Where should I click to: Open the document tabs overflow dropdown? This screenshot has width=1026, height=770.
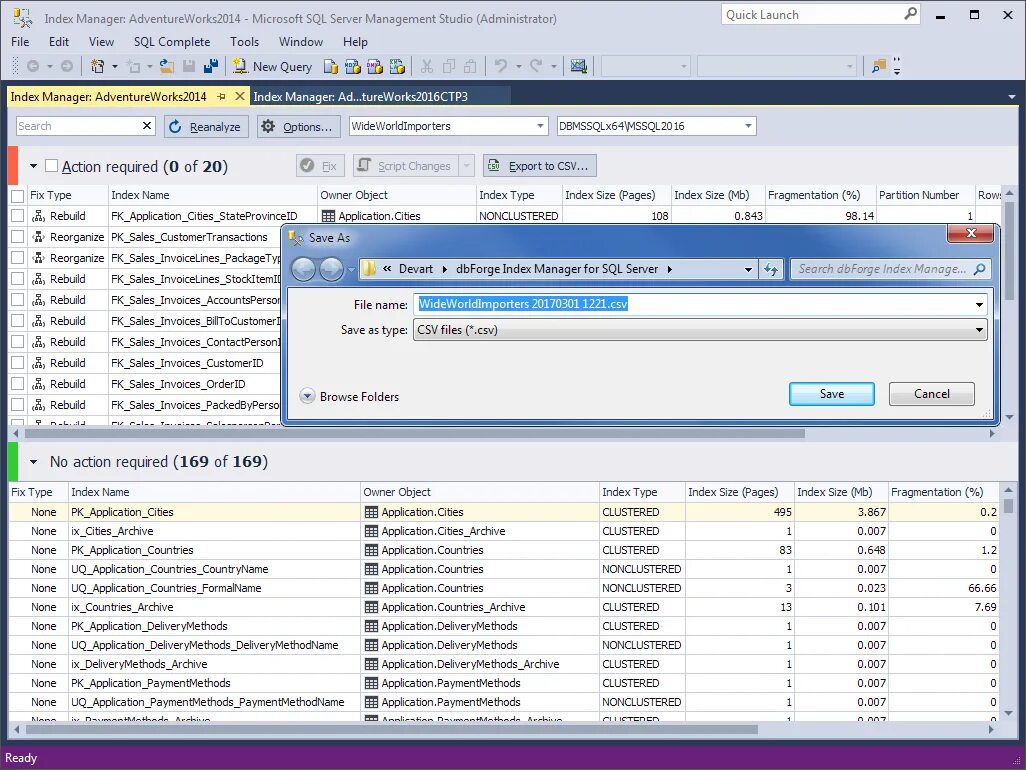point(1012,97)
